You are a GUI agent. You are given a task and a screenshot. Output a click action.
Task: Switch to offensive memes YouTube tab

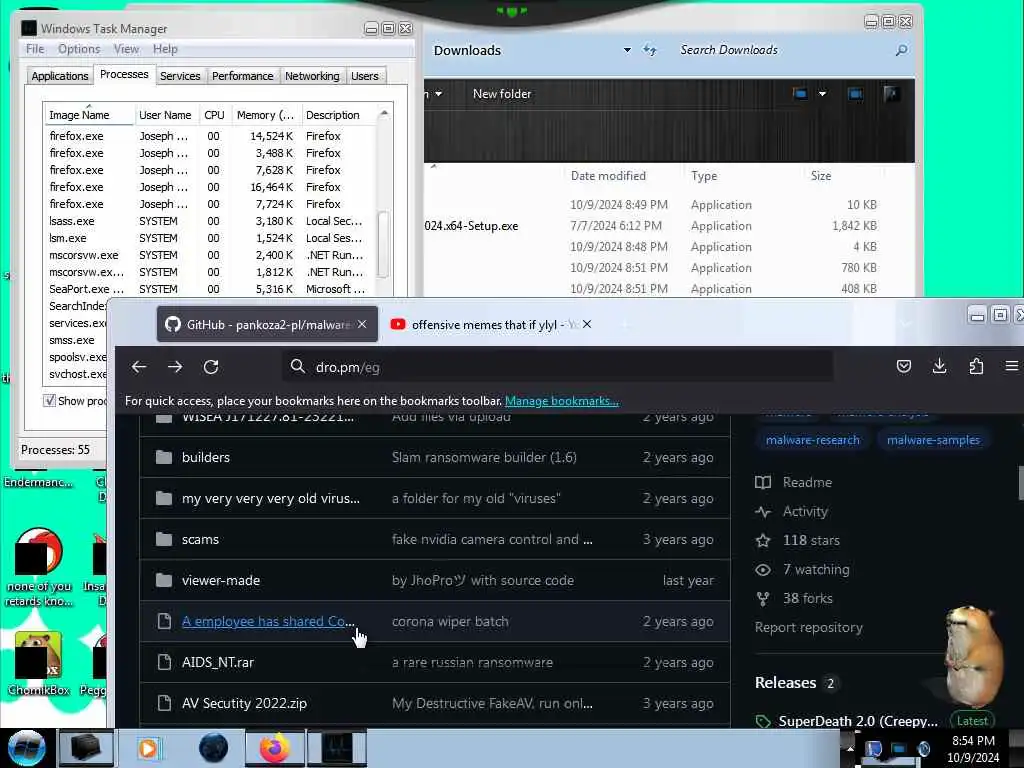point(491,325)
